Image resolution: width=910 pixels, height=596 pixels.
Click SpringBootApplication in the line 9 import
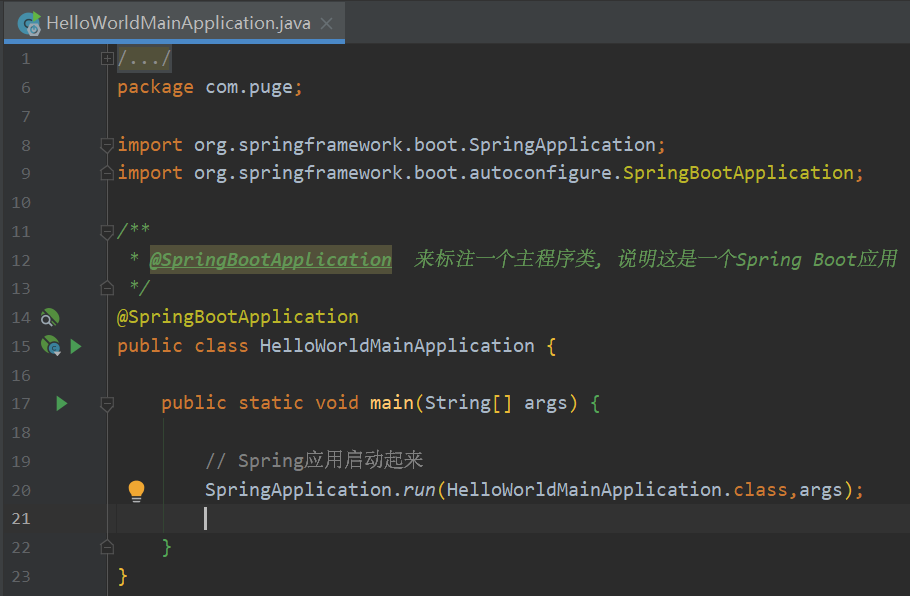738,173
